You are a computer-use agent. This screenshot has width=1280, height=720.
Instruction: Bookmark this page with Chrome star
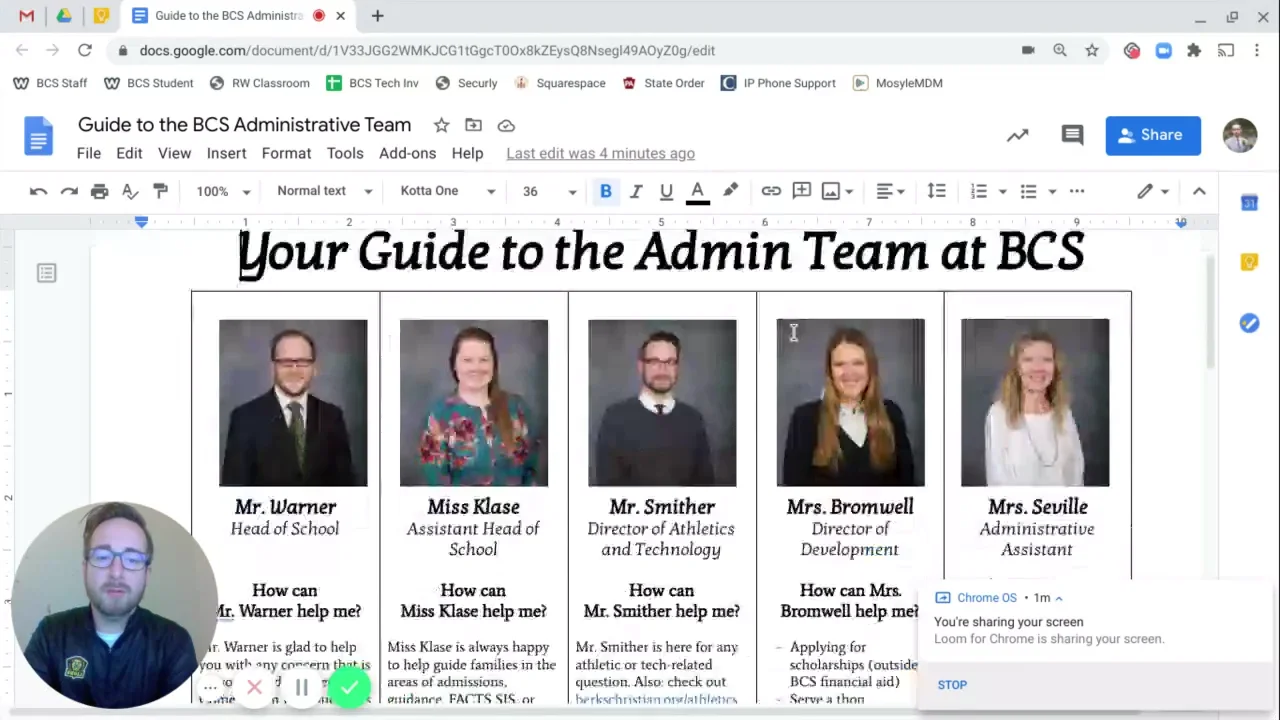1092,50
